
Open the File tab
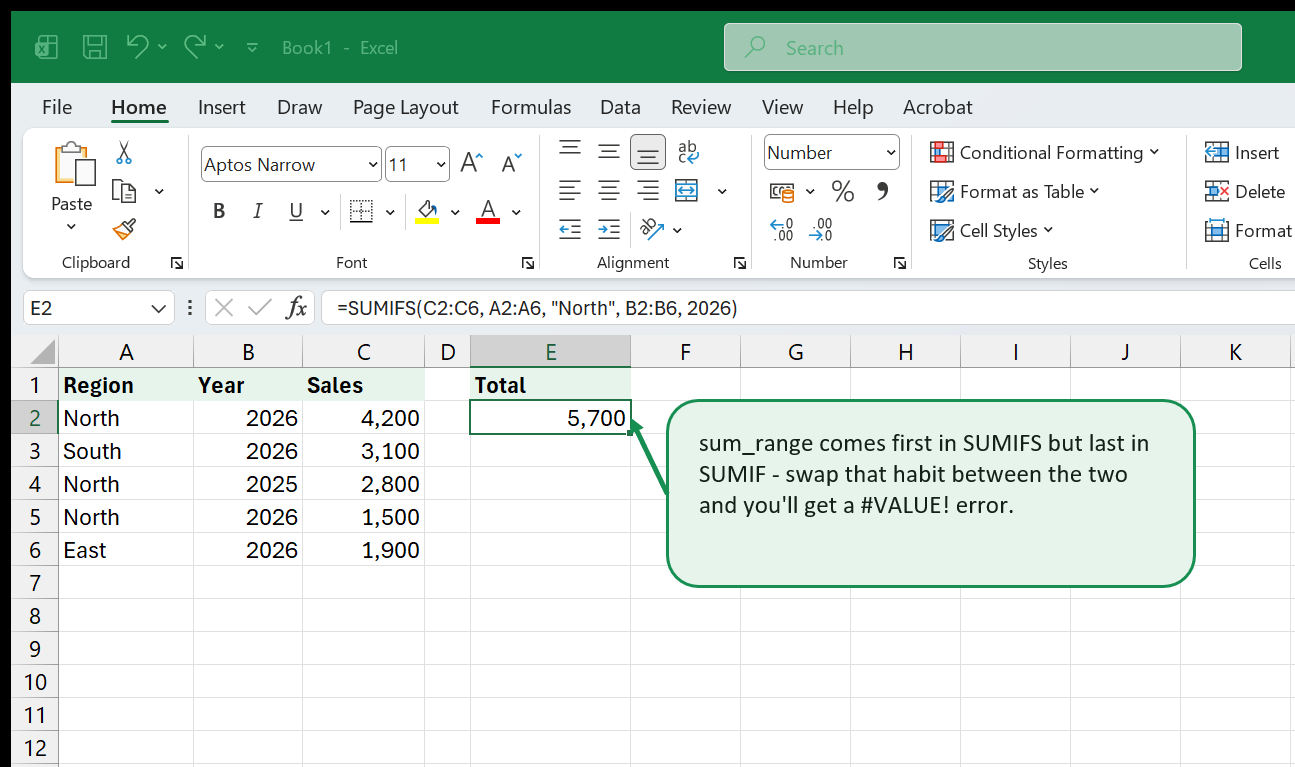(x=57, y=107)
